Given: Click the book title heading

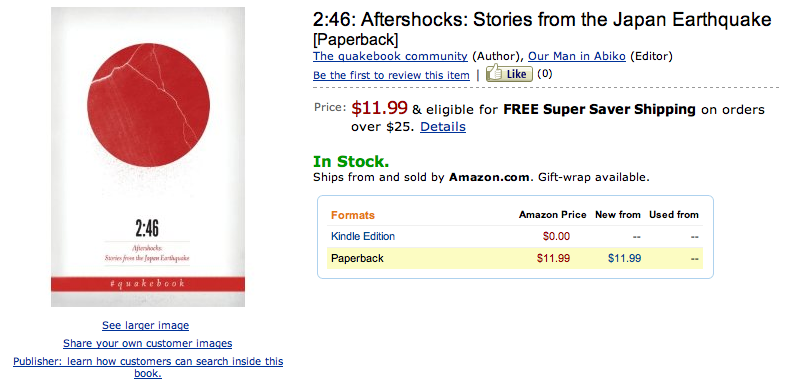Looking at the screenshot, I should pyautogui.click(x=542, y=28).
